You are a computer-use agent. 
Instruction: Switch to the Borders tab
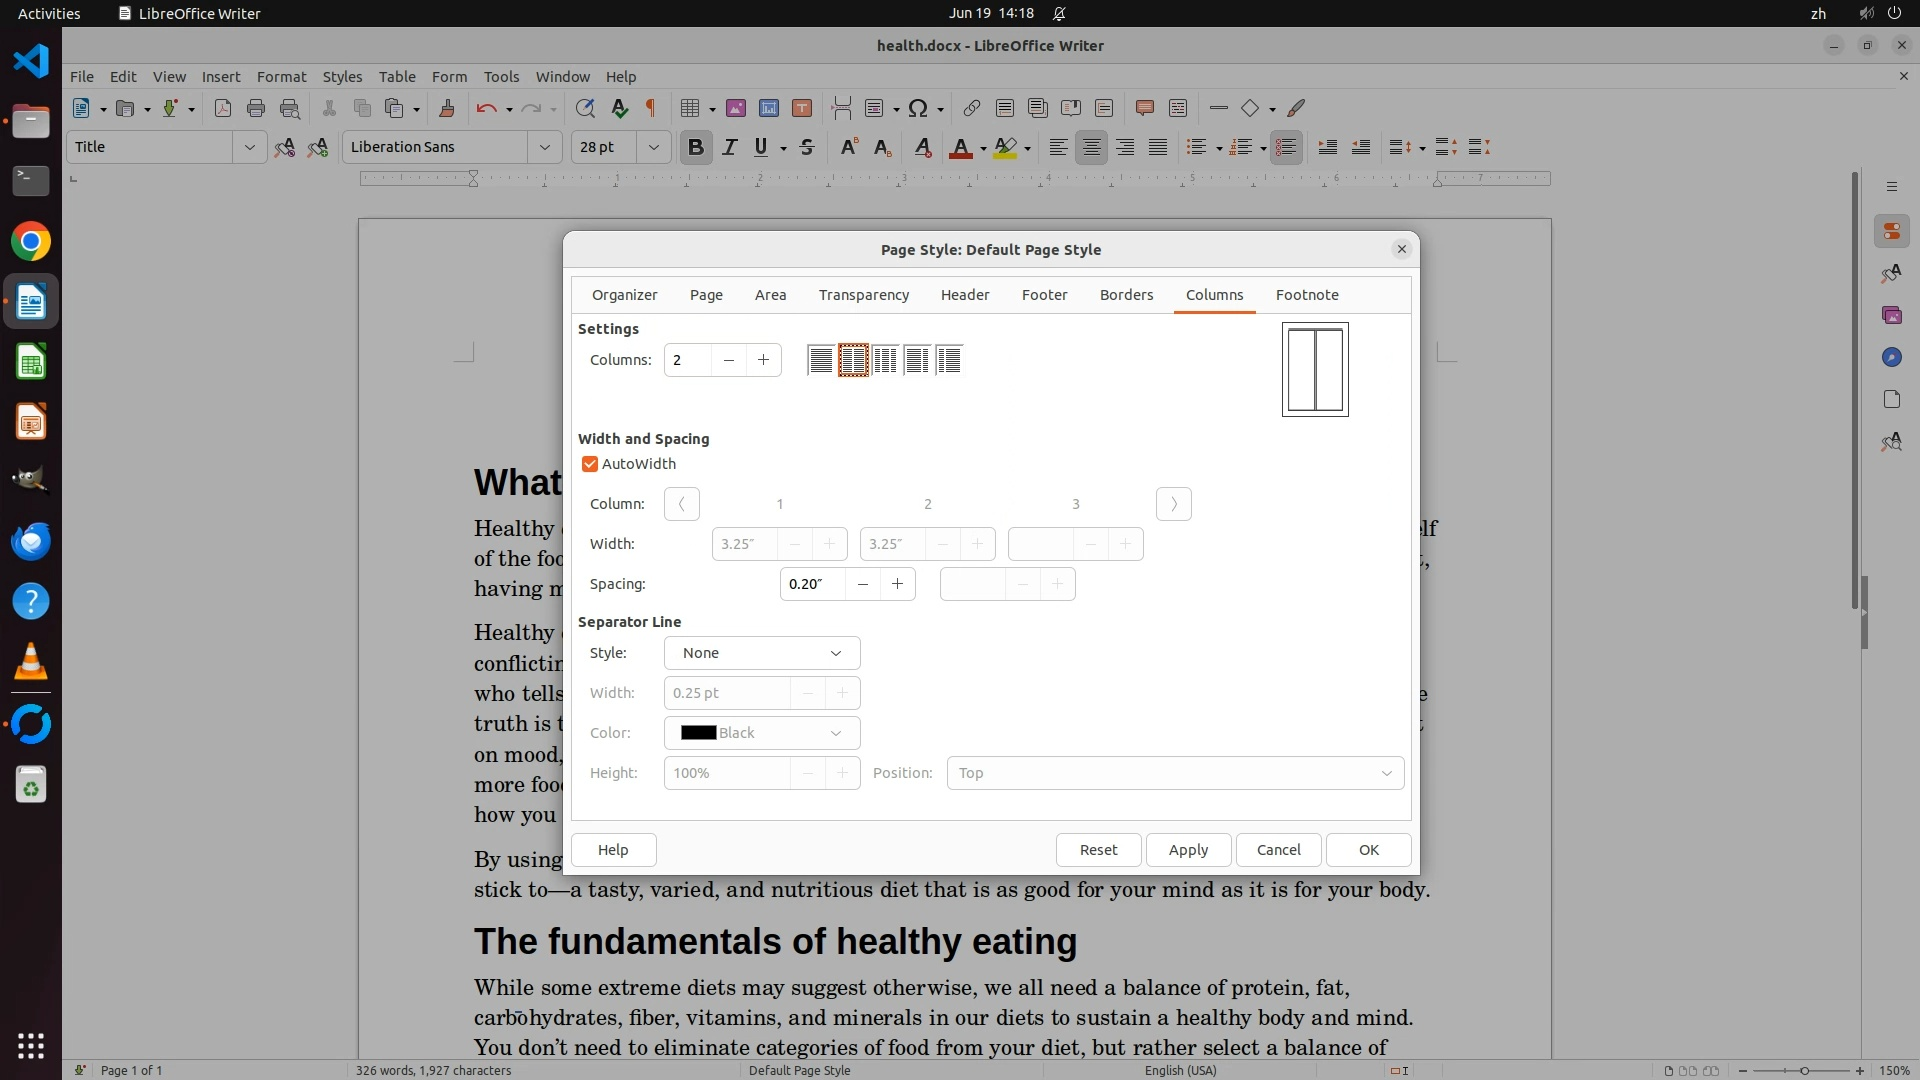tap(1126, 295)
